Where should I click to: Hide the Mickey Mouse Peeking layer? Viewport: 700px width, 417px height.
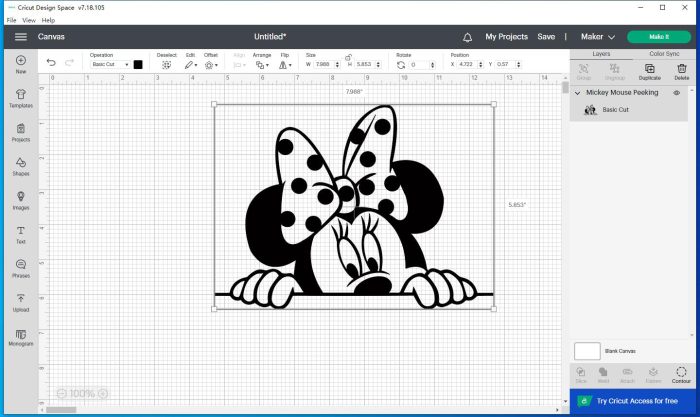coord(676,93)
